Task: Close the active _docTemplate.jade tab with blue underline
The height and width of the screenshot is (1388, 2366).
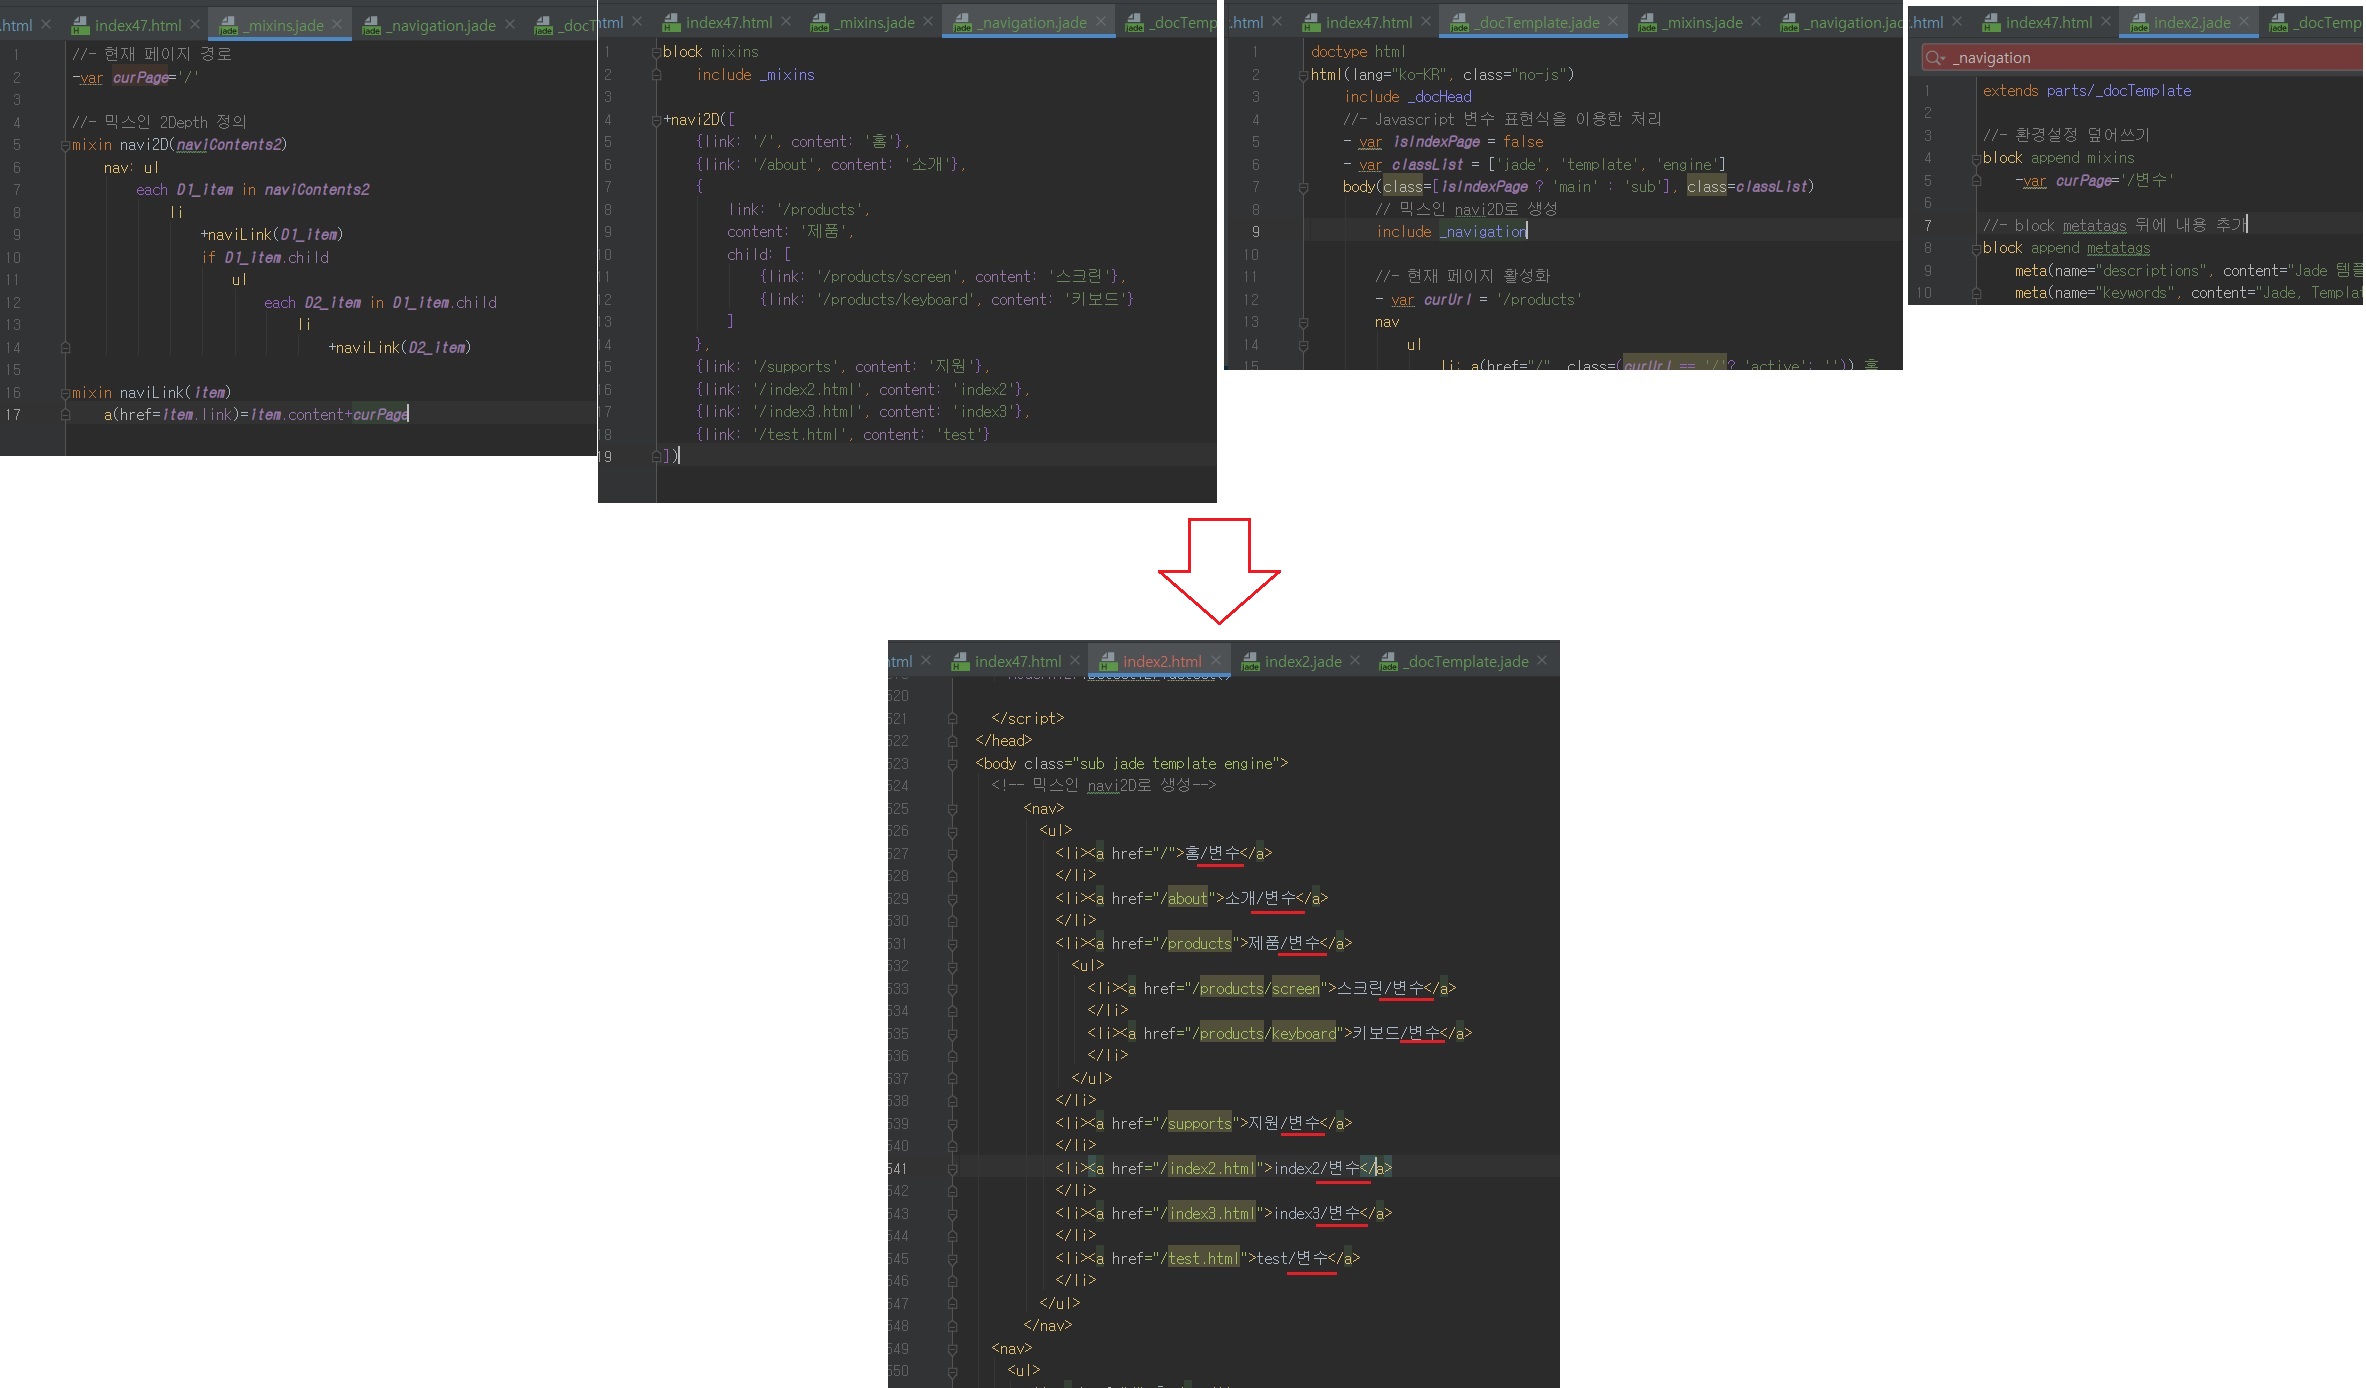Action: 1613,22
